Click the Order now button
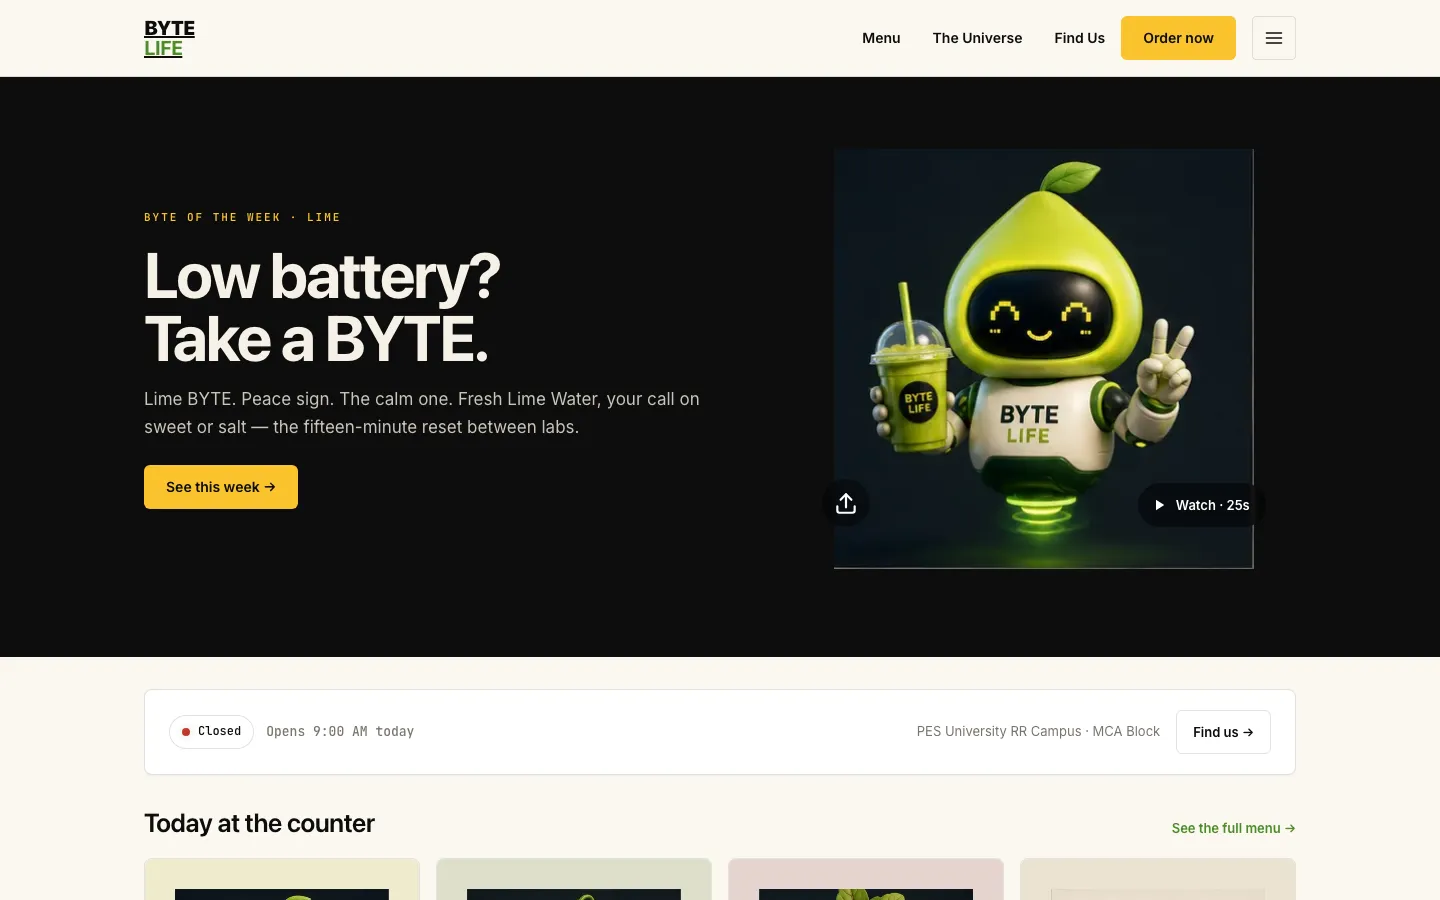 click(1178, 38)
